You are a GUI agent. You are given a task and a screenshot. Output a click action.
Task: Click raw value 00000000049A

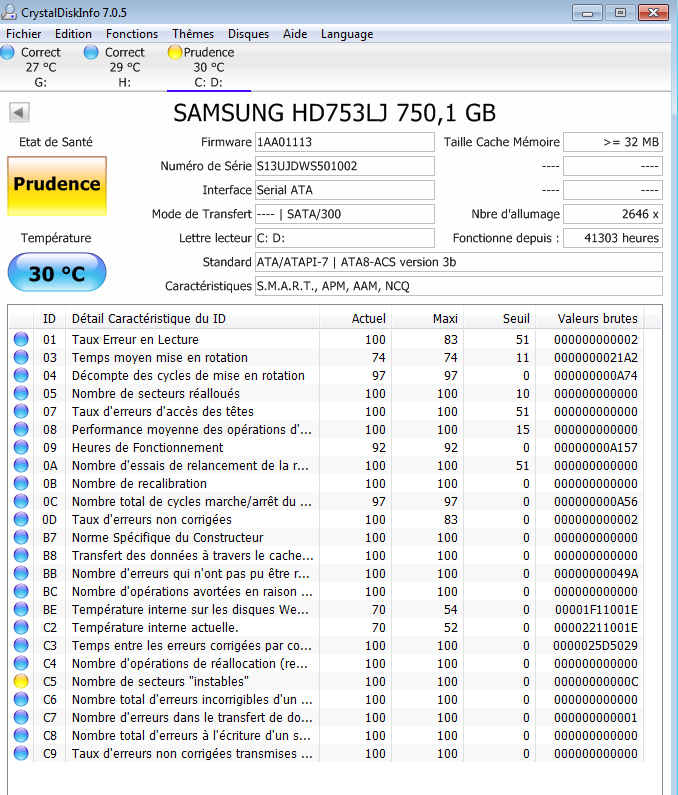[x=596, y=573]
